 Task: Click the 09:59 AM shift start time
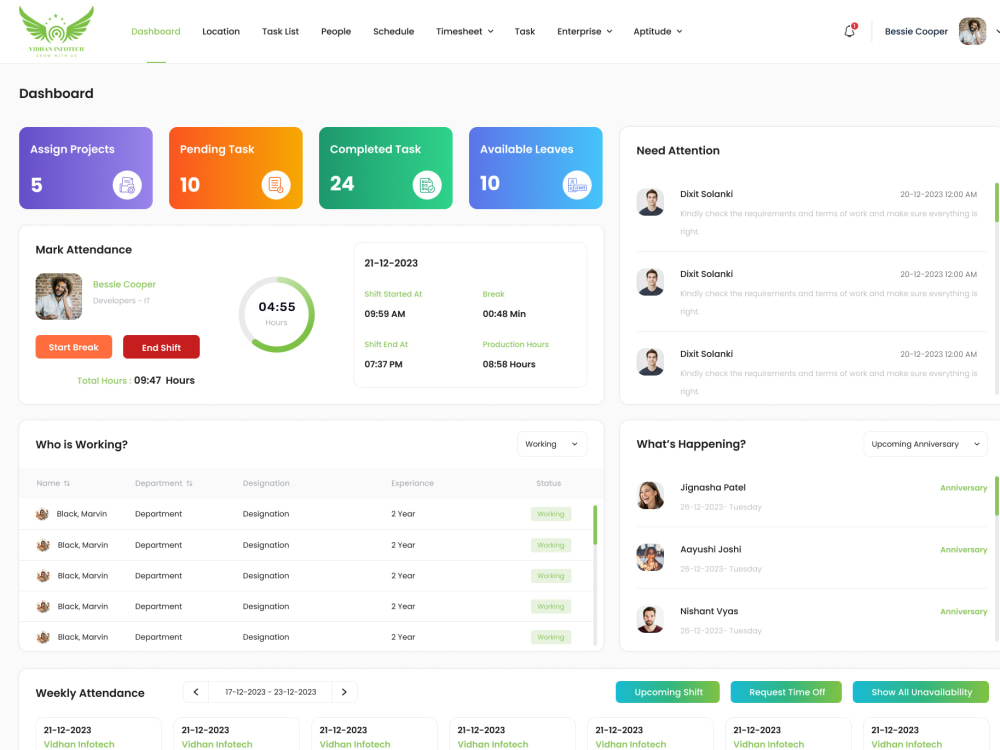coord(385,314)
